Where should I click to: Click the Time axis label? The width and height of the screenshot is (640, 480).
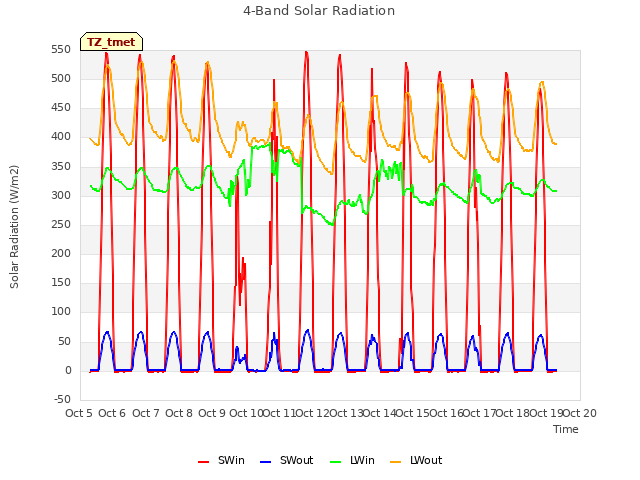tap(566, 429)
